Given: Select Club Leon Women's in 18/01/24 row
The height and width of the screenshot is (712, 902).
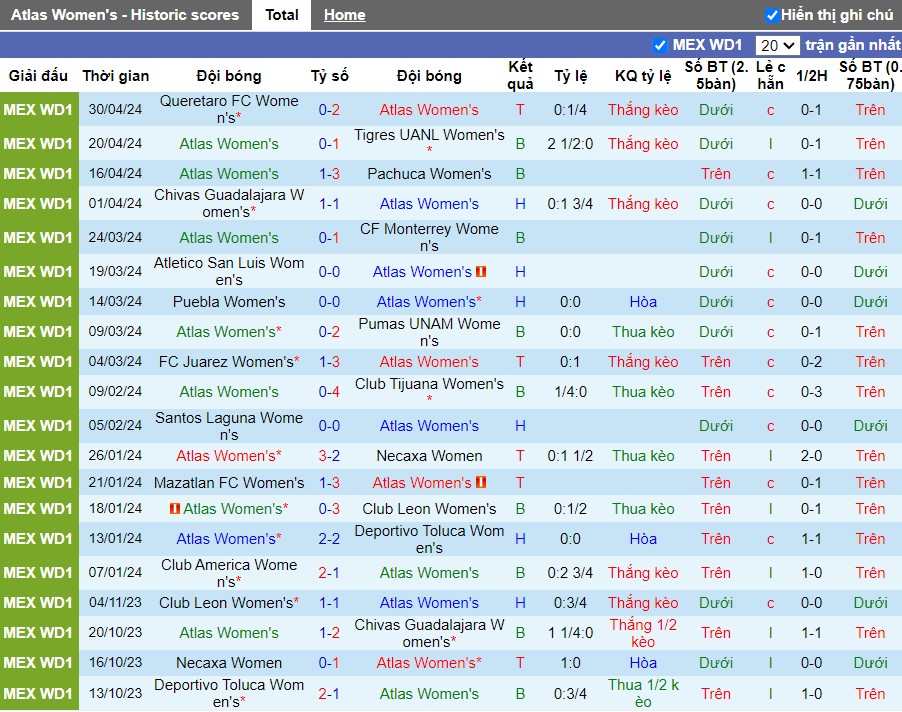Looking at the screenshot, I should click(429, 509).
